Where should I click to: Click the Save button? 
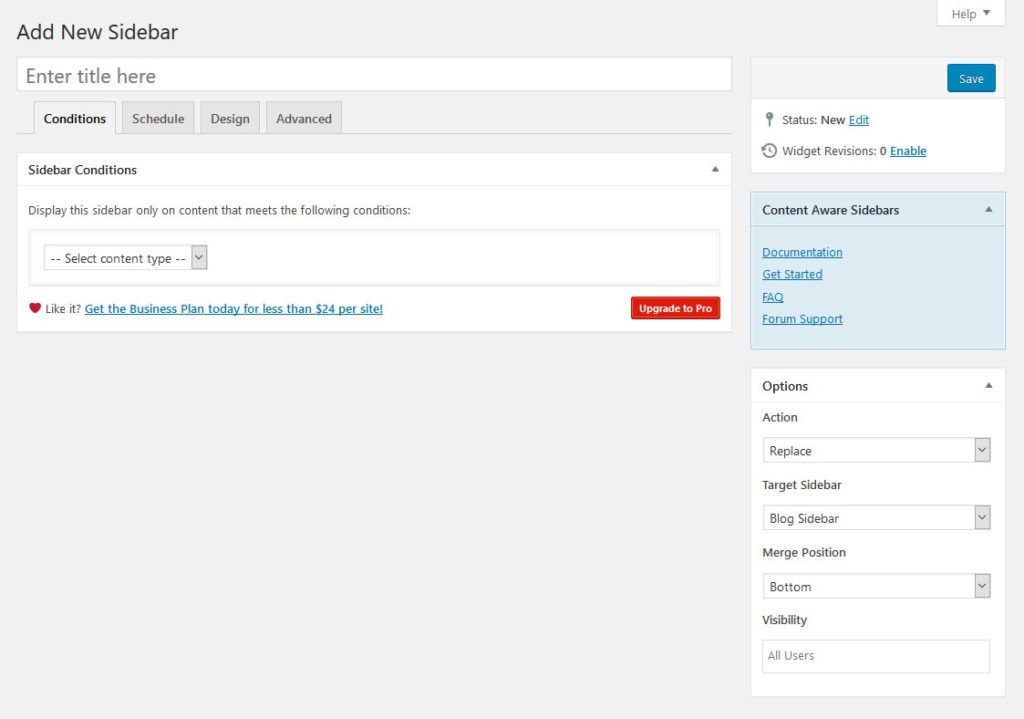(x=970, y=77)
